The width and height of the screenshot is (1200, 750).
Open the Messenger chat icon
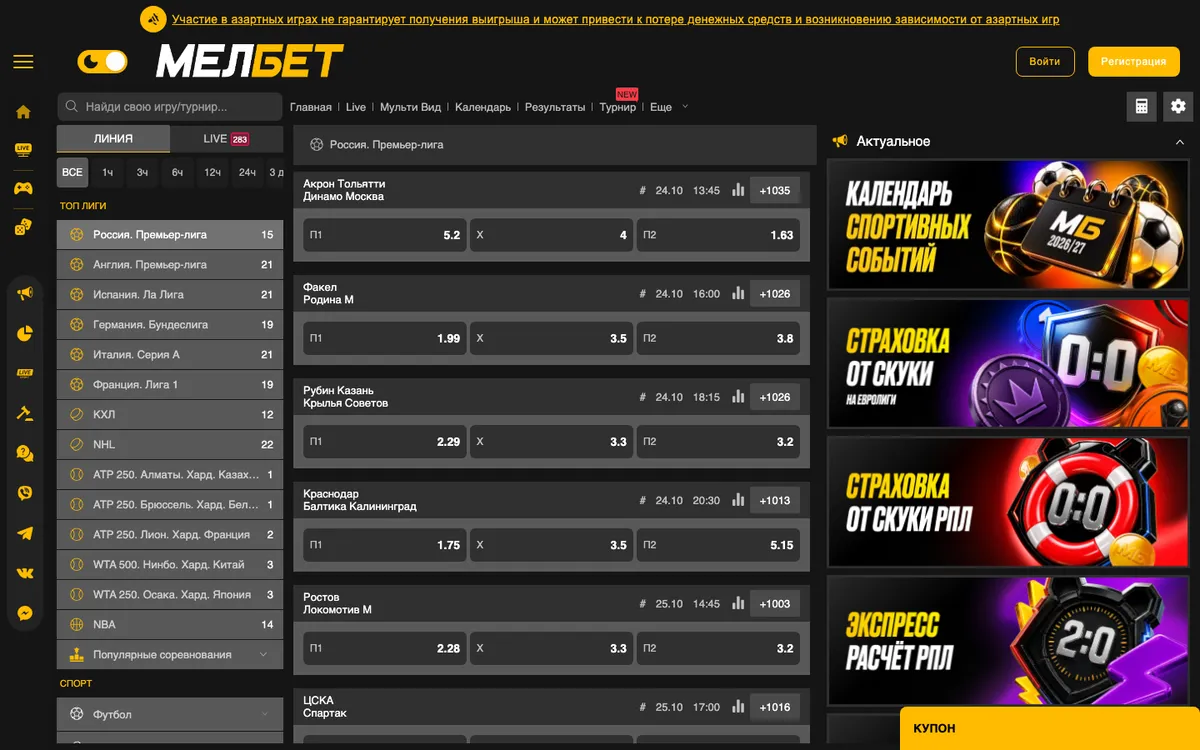coord(25,614)
